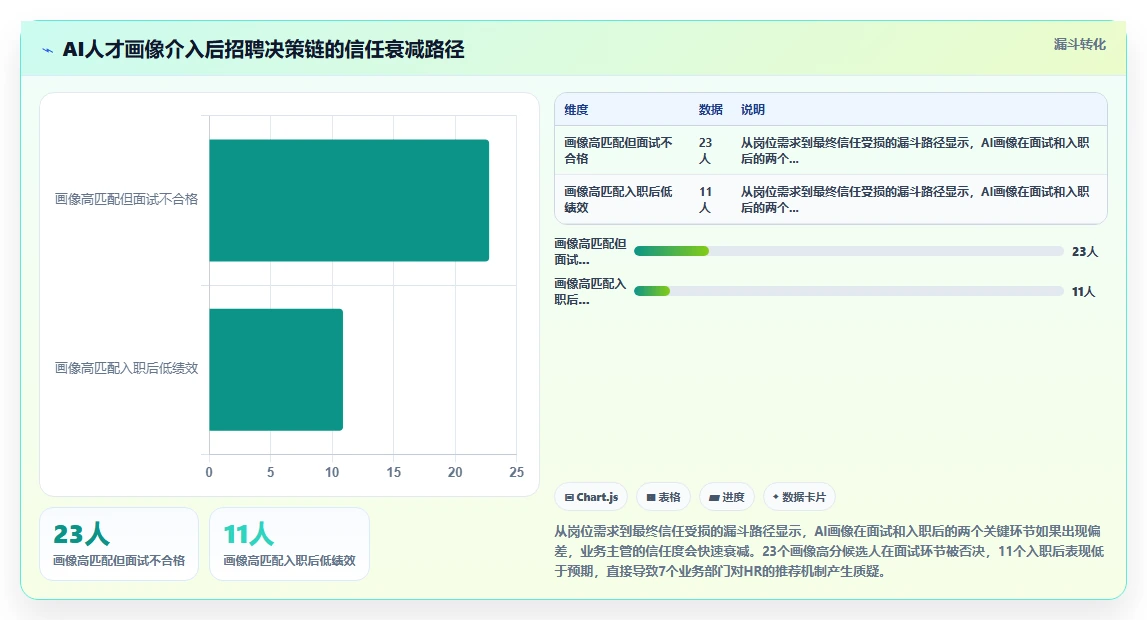The width and height of the screenshot is (1147, 620).
Task: Click the small blue icon beside the title
Action: [x=48, y=50]
